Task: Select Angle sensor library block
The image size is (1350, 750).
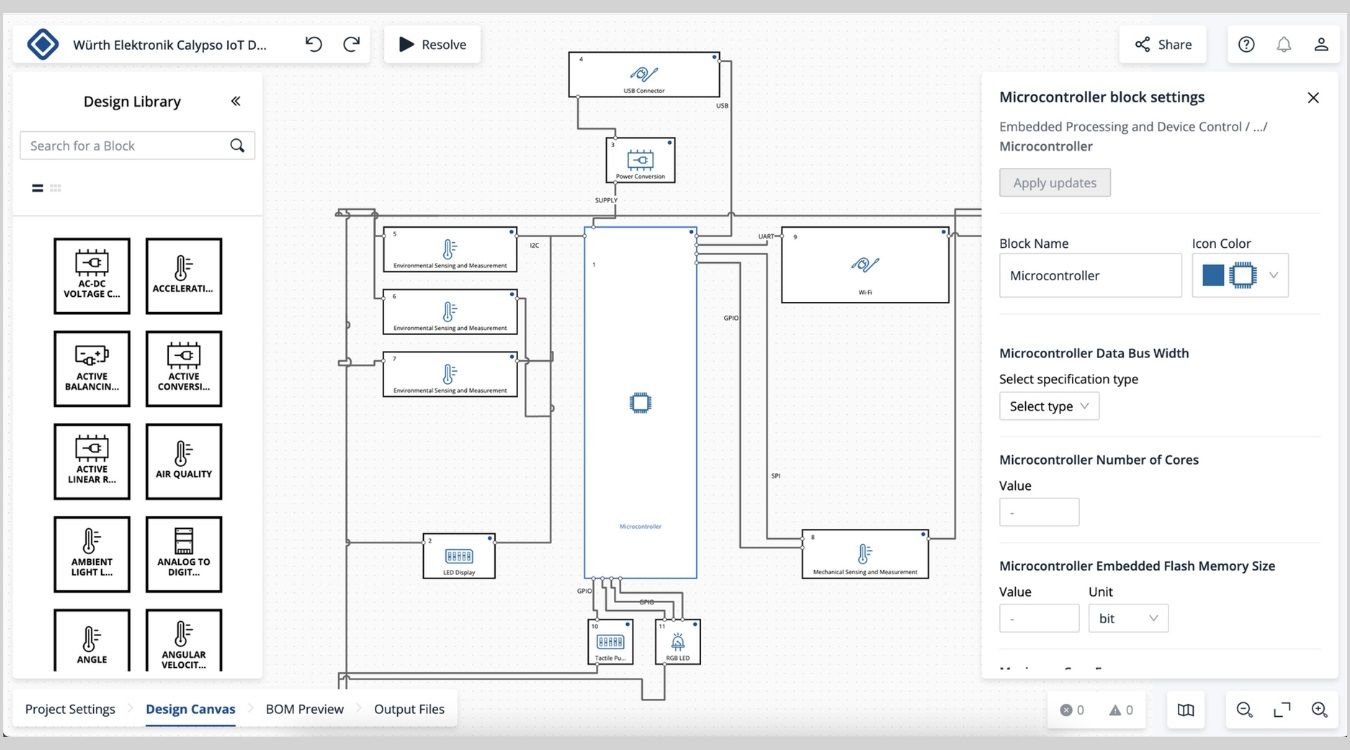Action: [92, 640]
